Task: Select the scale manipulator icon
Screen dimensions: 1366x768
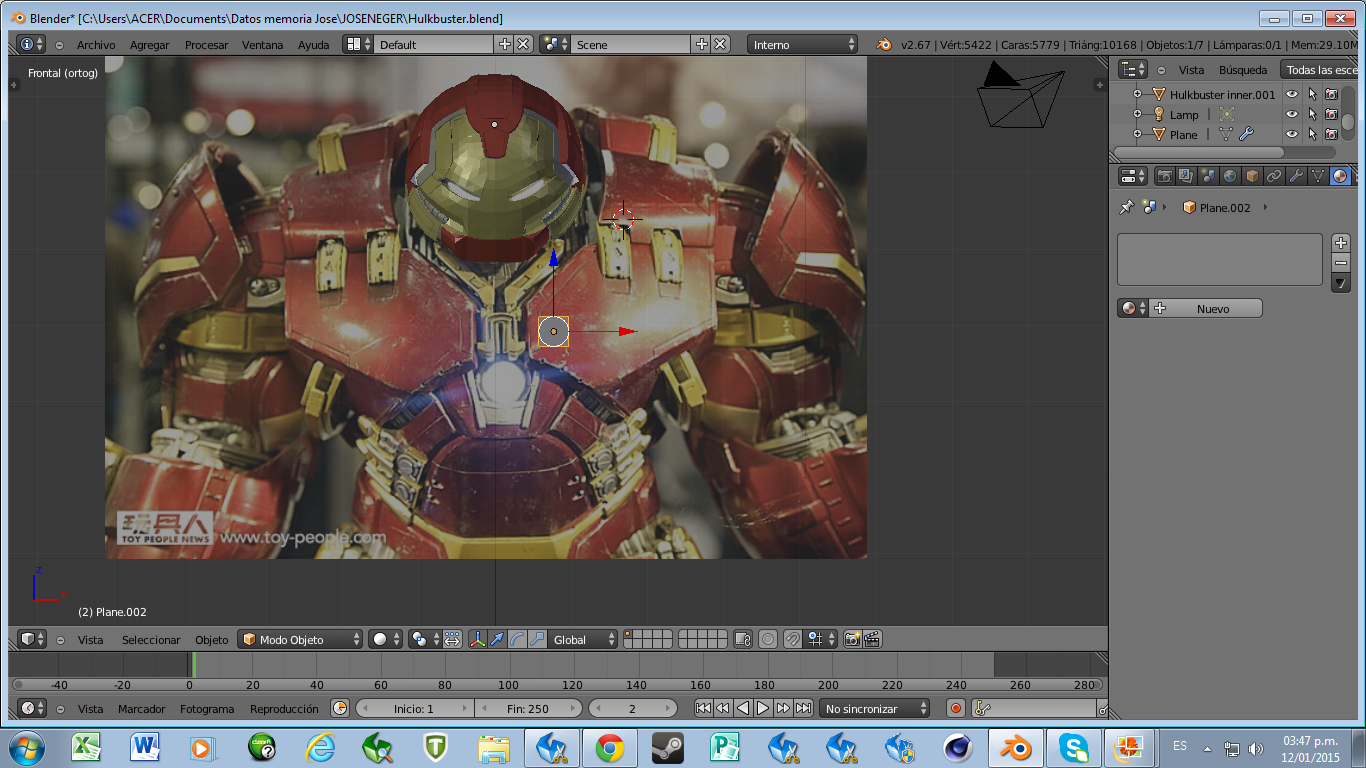Action: [x=537, y=639]
